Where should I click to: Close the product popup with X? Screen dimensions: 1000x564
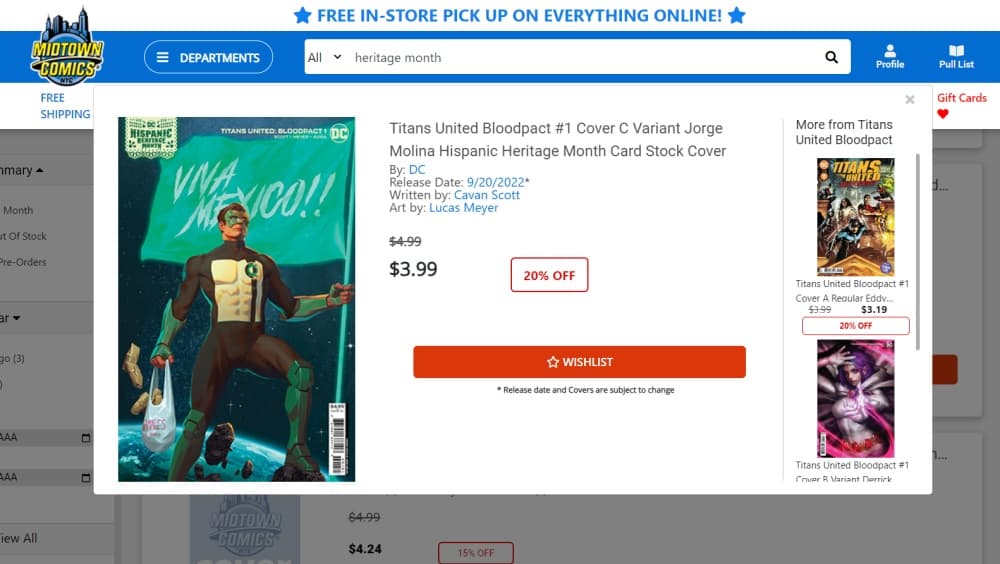pos(910,100)
